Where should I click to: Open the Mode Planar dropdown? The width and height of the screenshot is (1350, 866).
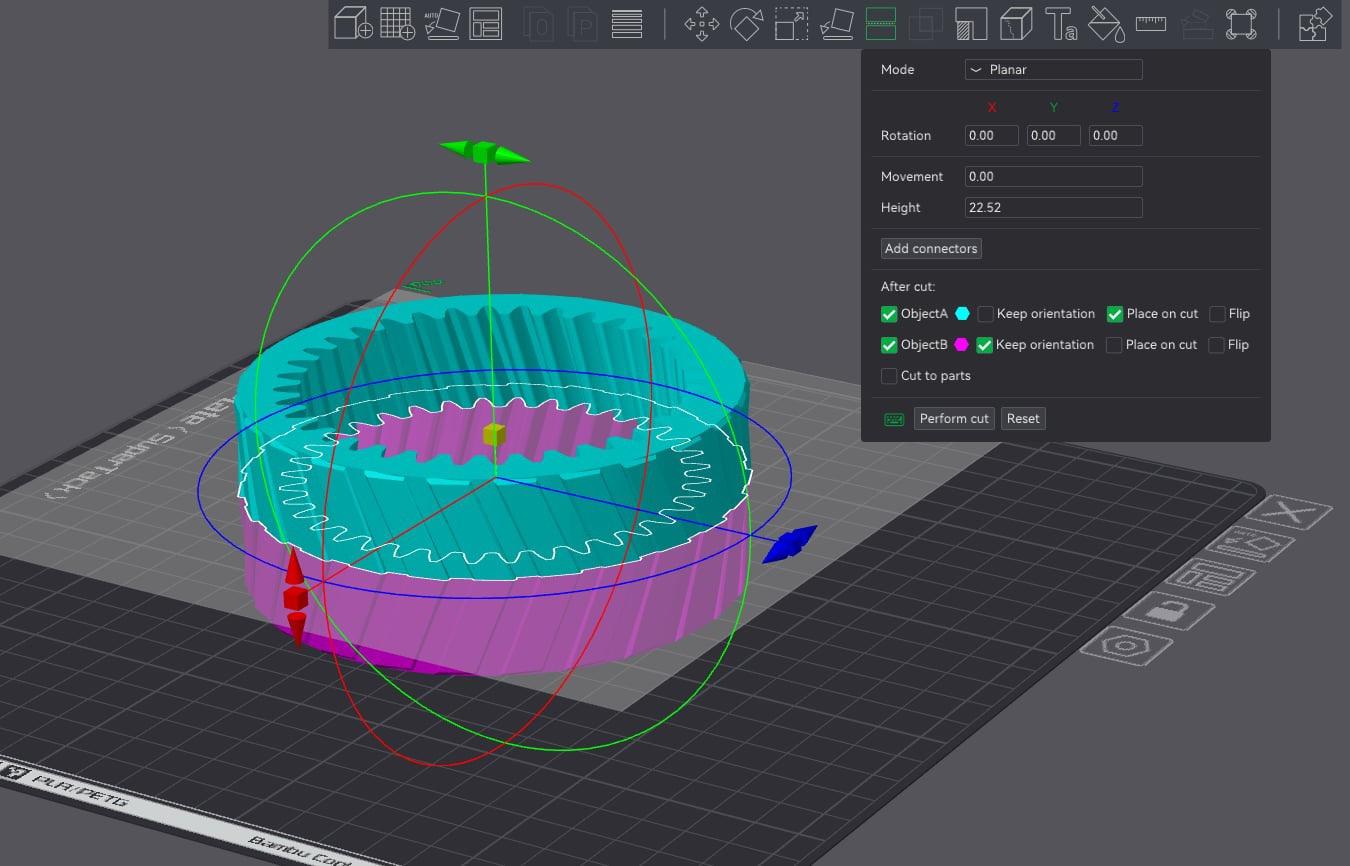point(1053,70)
